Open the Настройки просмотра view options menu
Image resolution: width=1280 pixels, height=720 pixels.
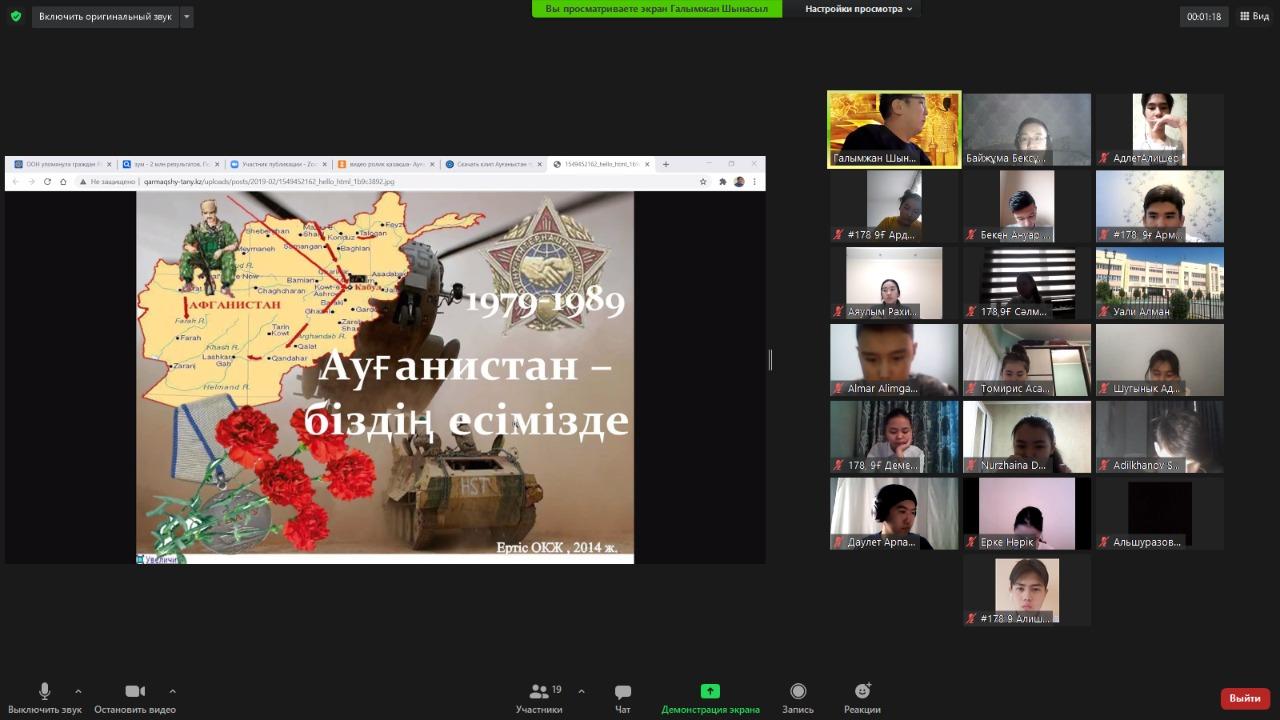coord(859,9)
